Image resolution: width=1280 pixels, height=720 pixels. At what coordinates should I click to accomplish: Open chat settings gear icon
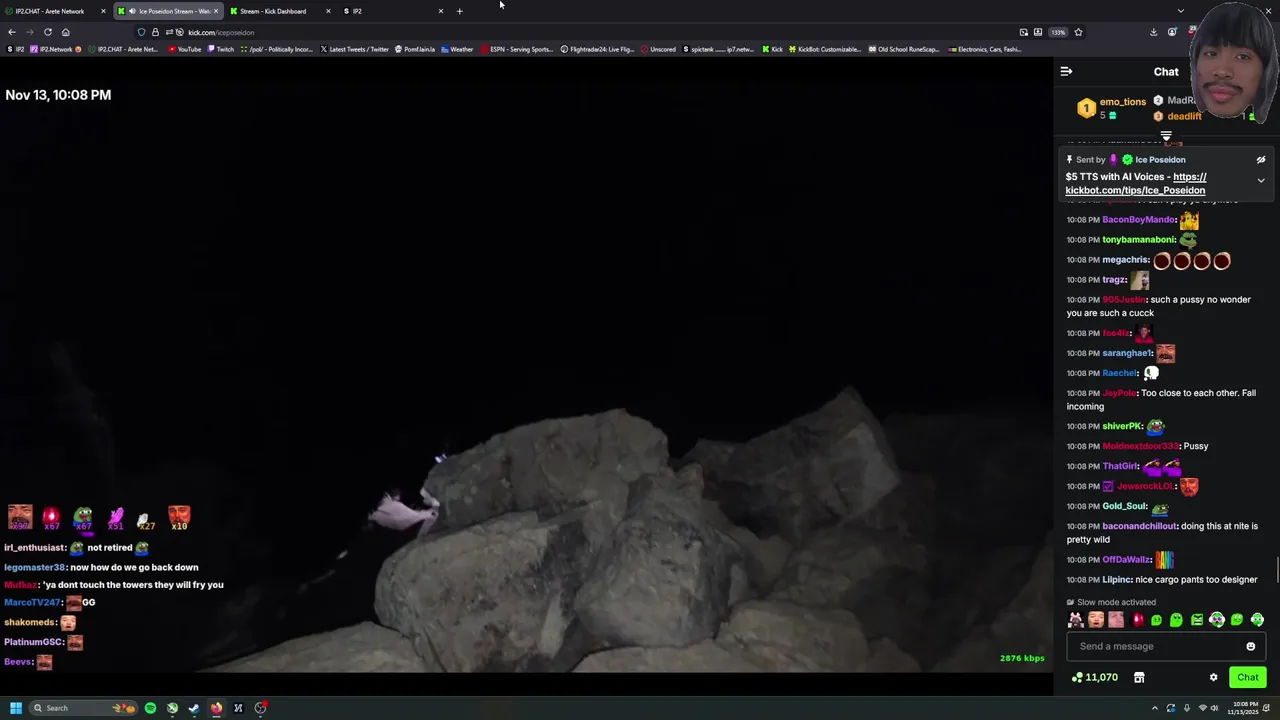pyautogui.click(x=1214, y=677)
